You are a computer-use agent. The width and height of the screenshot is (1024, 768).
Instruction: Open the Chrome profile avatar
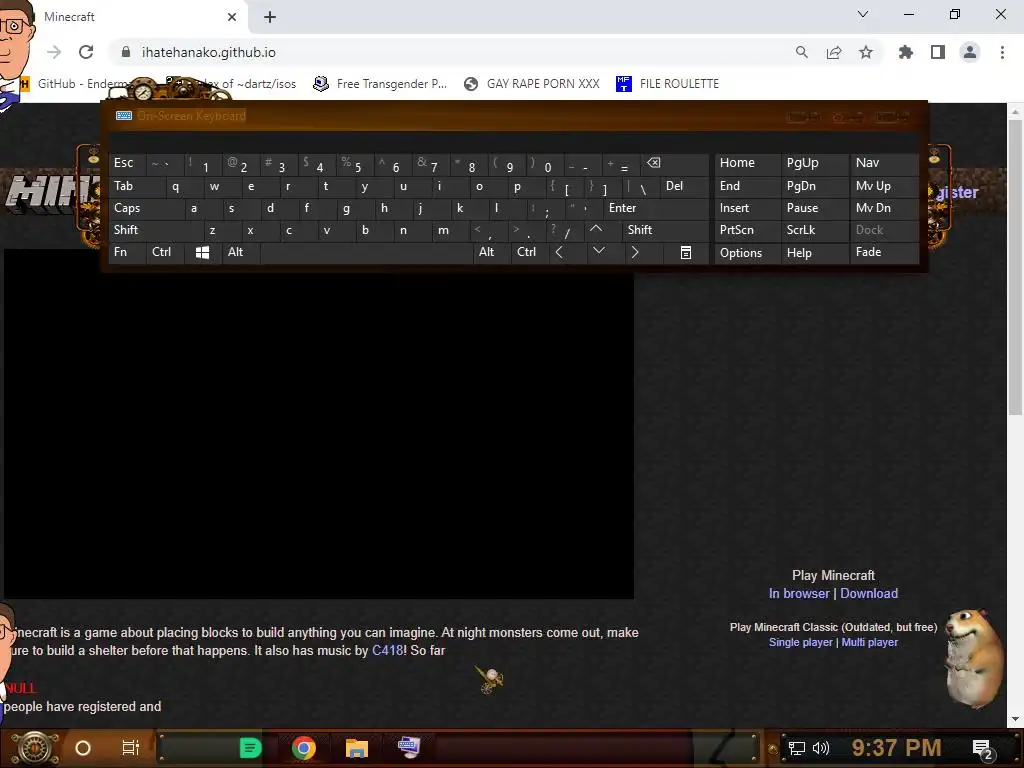(x=970, y=52)
